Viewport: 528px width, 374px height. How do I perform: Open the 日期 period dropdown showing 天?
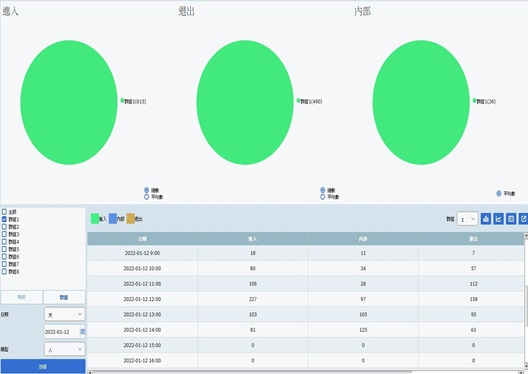(x=65, y=314)
